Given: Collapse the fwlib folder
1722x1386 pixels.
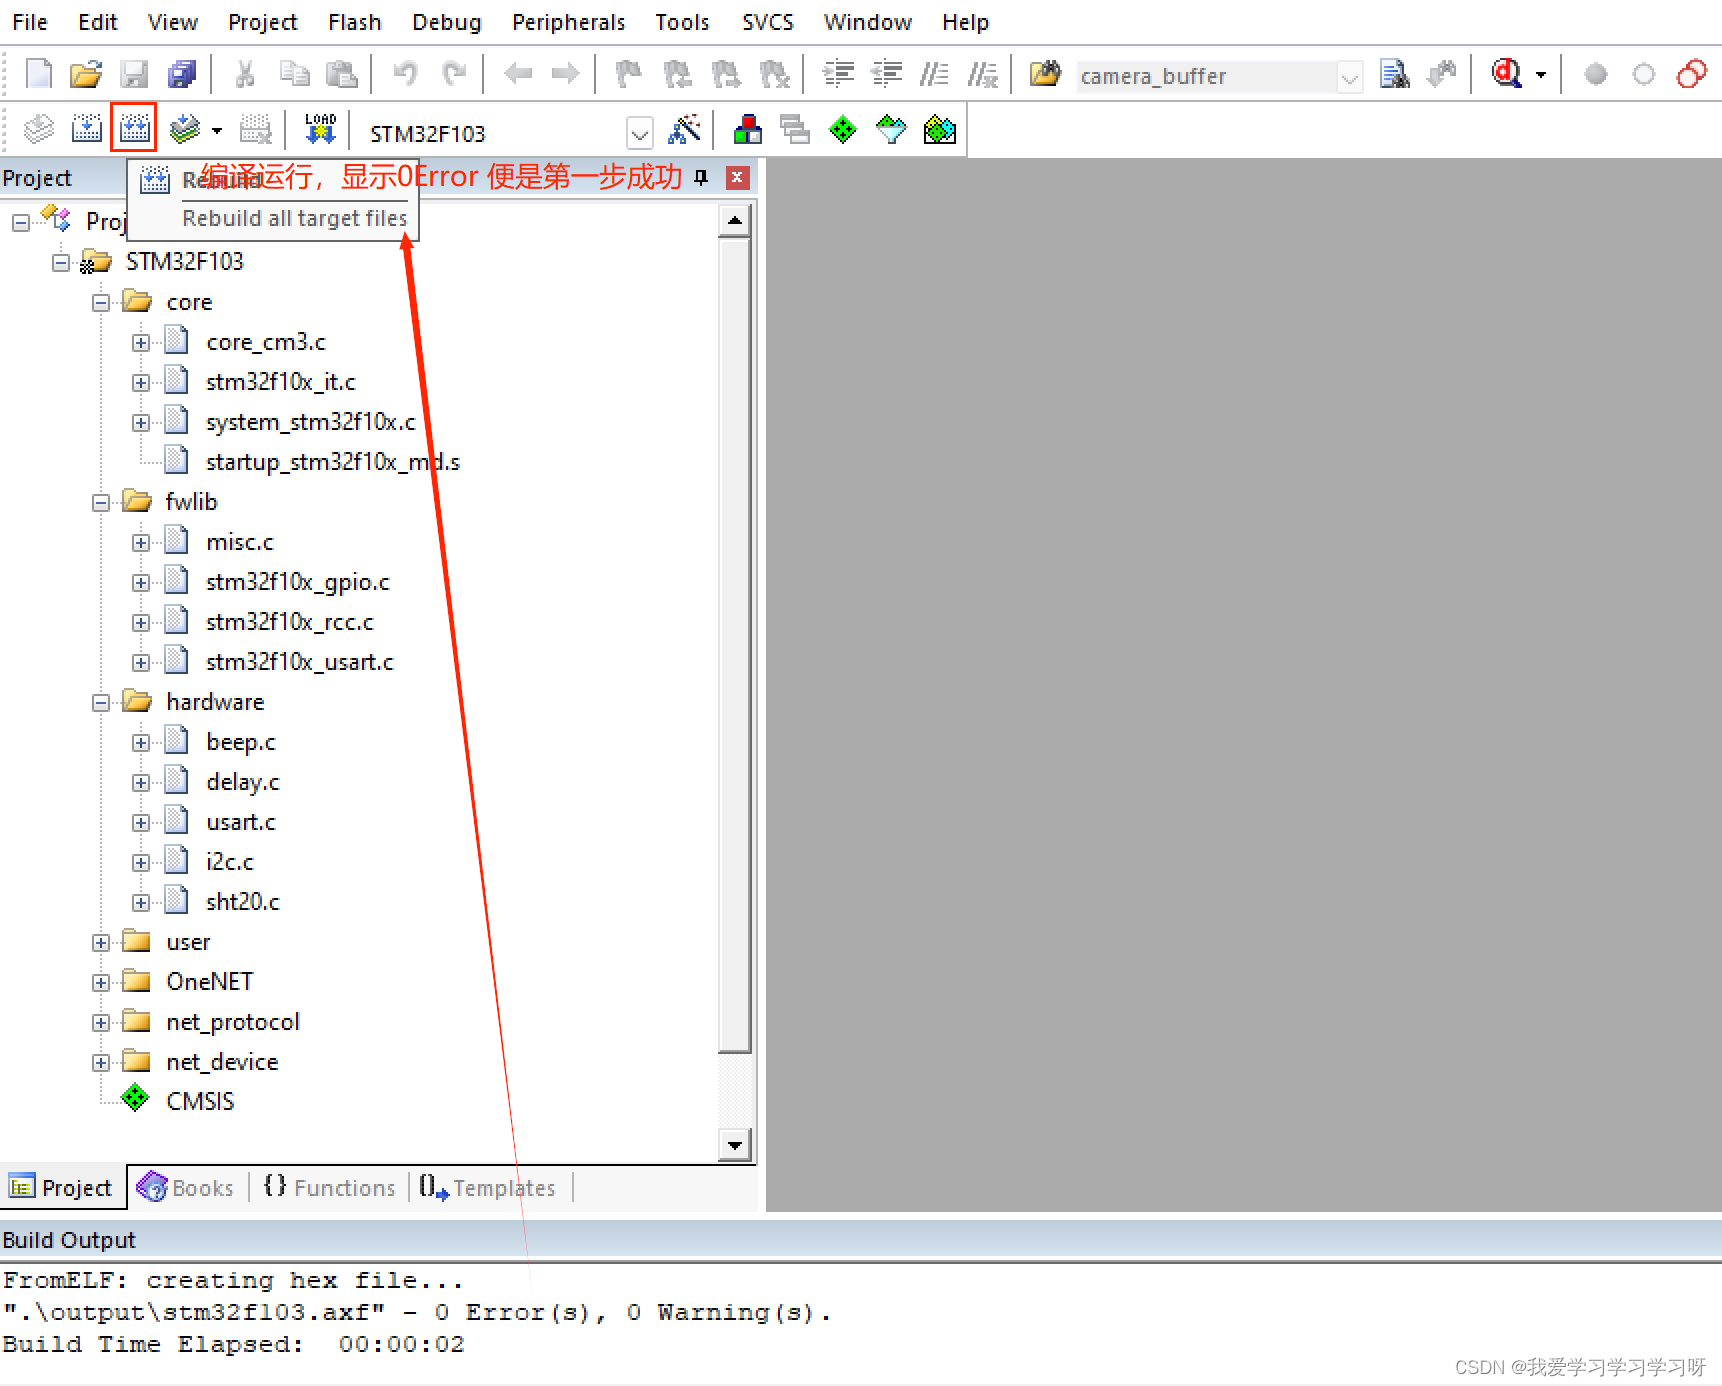Looking at the screenshot, I should 101,503.
